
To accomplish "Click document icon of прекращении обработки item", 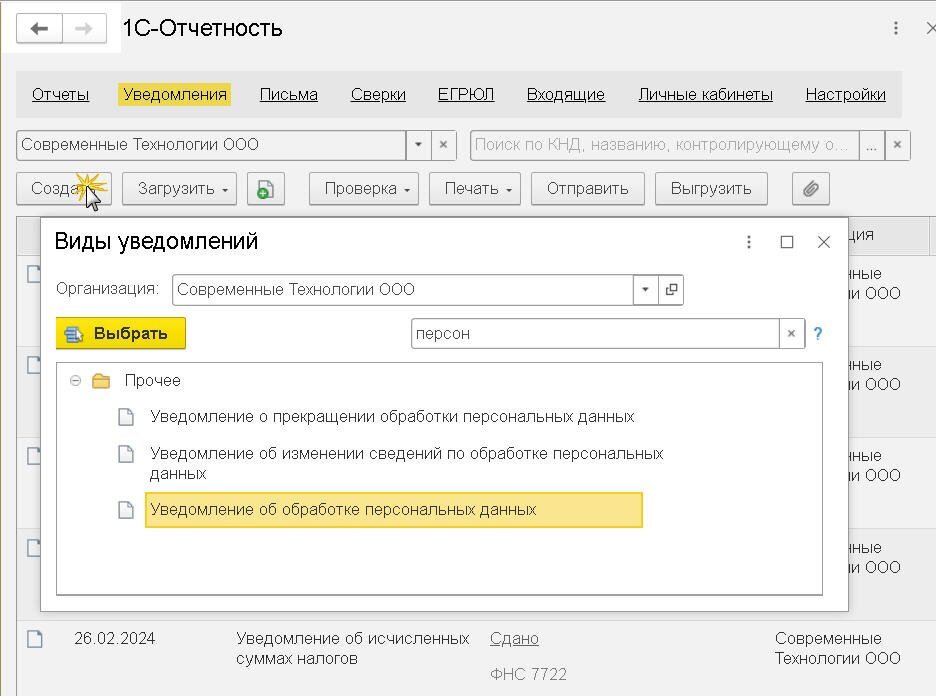I will (126, 417).
